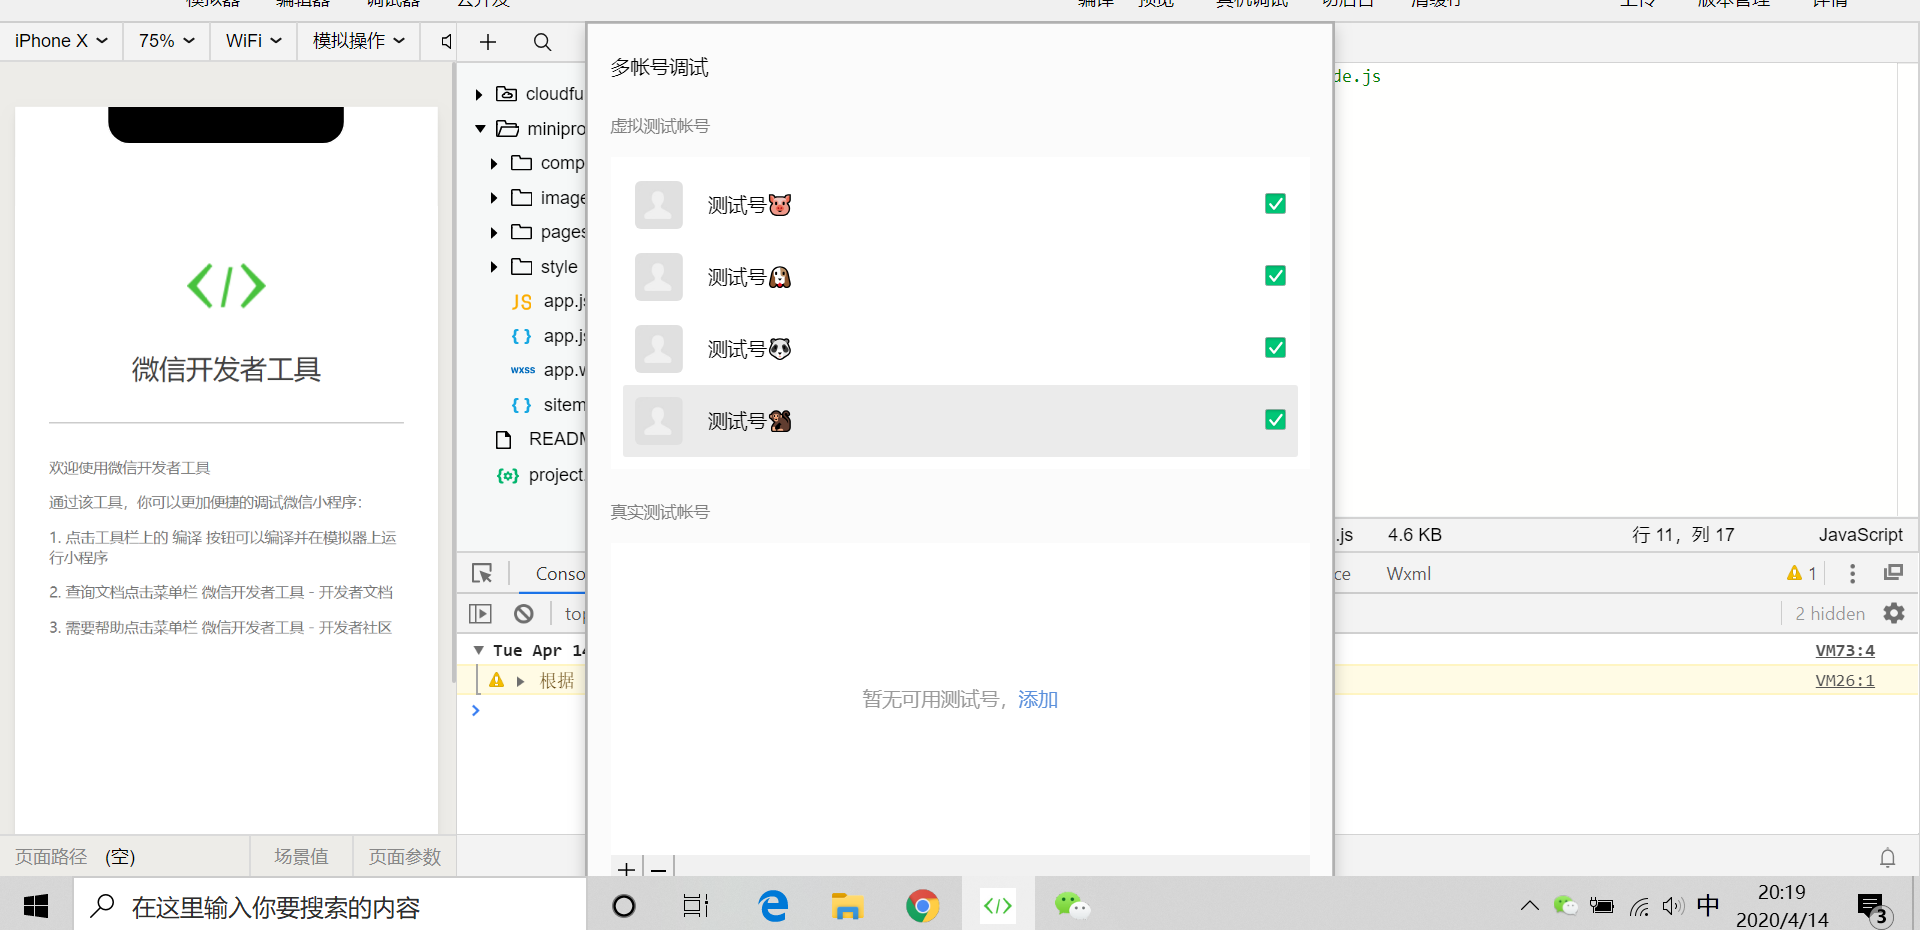The width and height of the screenshot is (1920, 930).
Task: Expand the cloudfu folder
Action: pos(479,95)
